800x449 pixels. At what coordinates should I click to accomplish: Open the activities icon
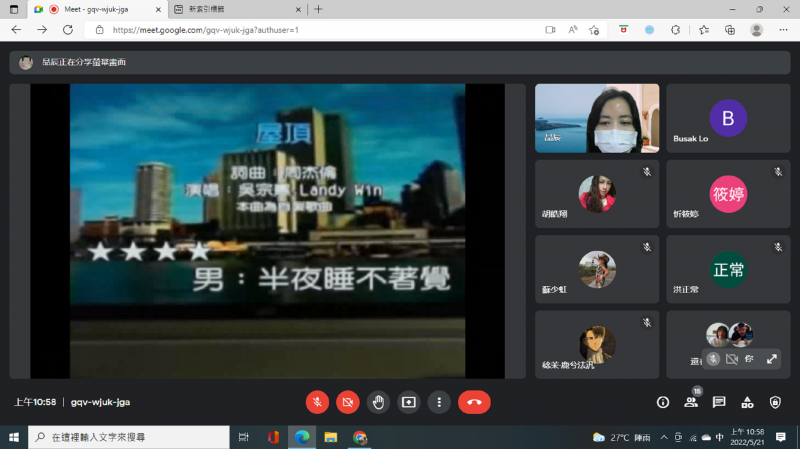(x=747, y=402)
